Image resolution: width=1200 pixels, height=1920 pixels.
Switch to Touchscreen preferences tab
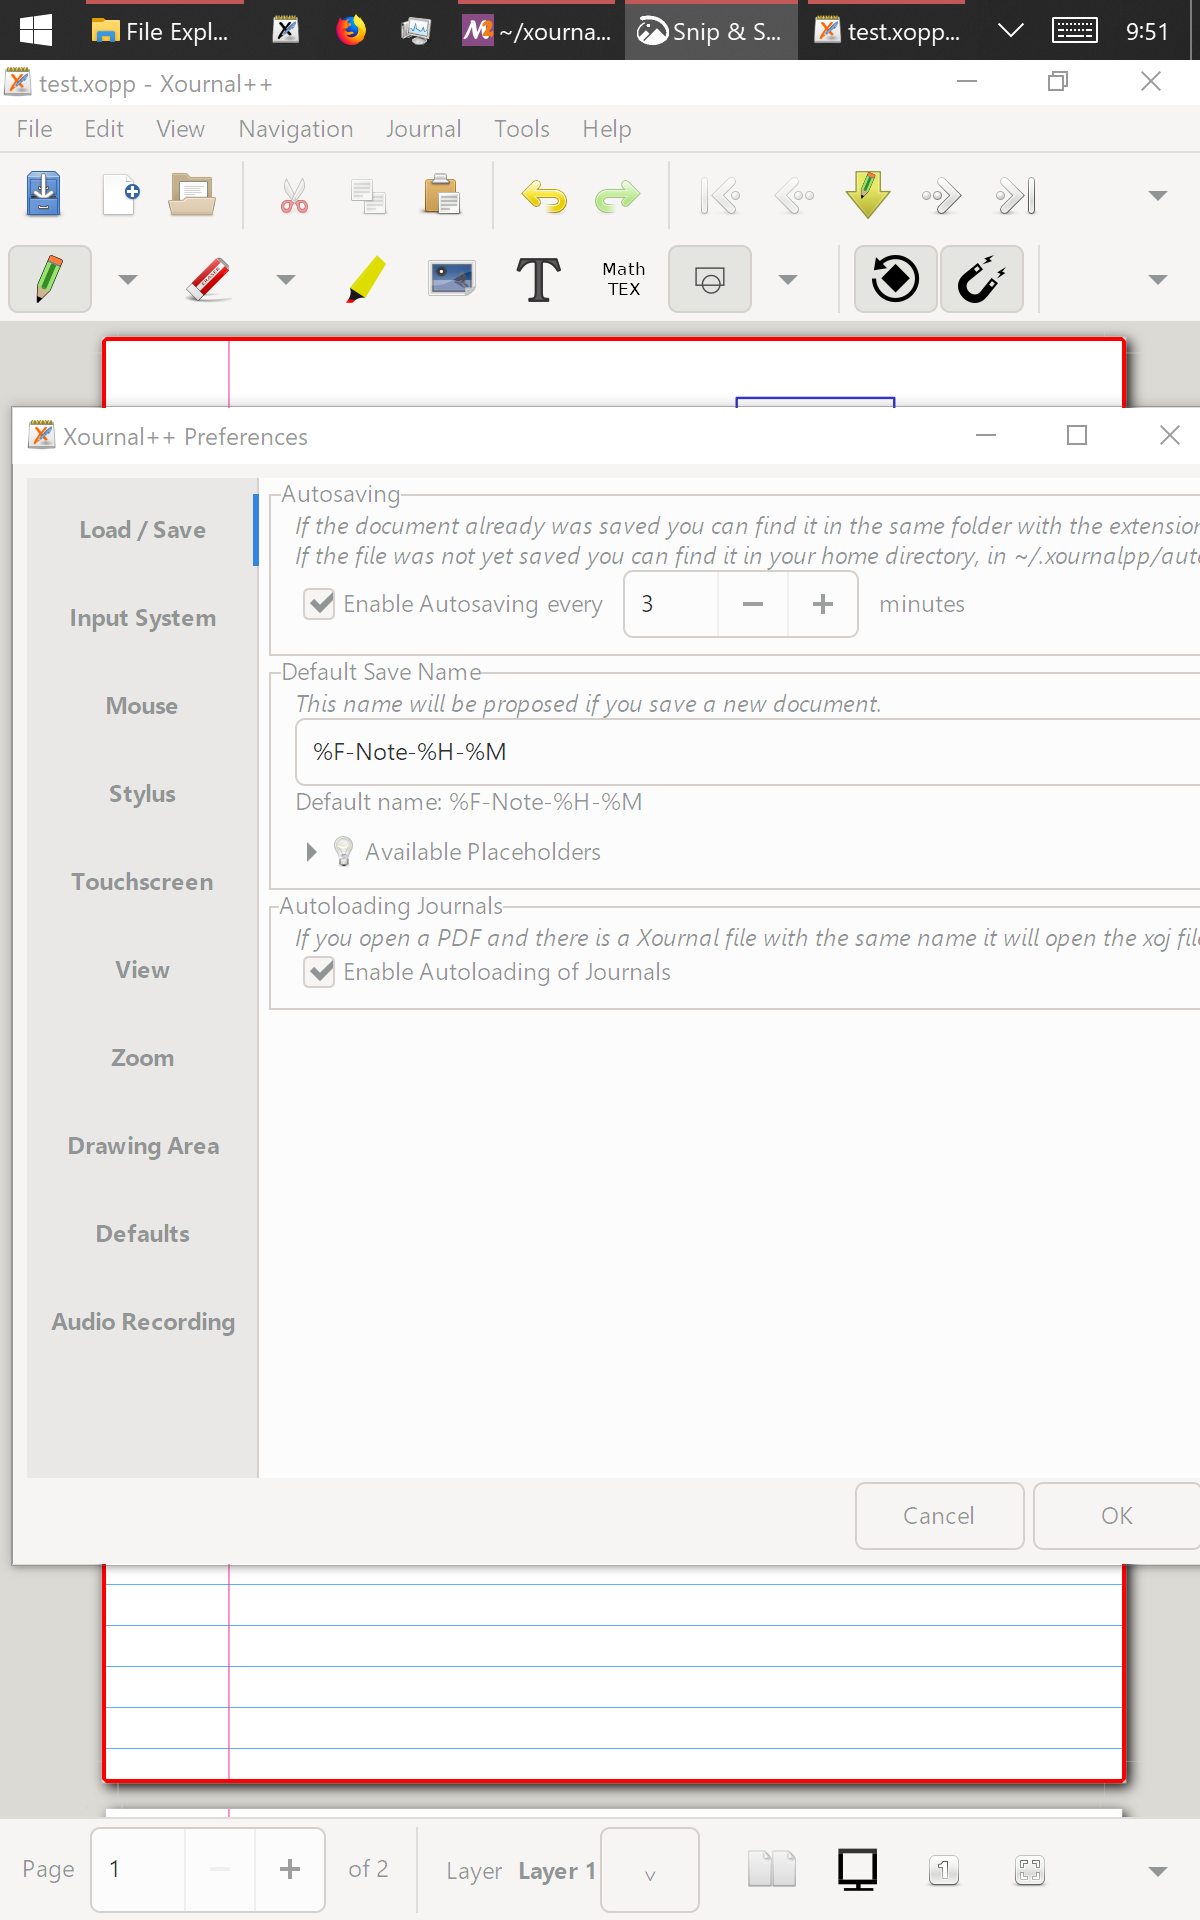tap(143, 882)
